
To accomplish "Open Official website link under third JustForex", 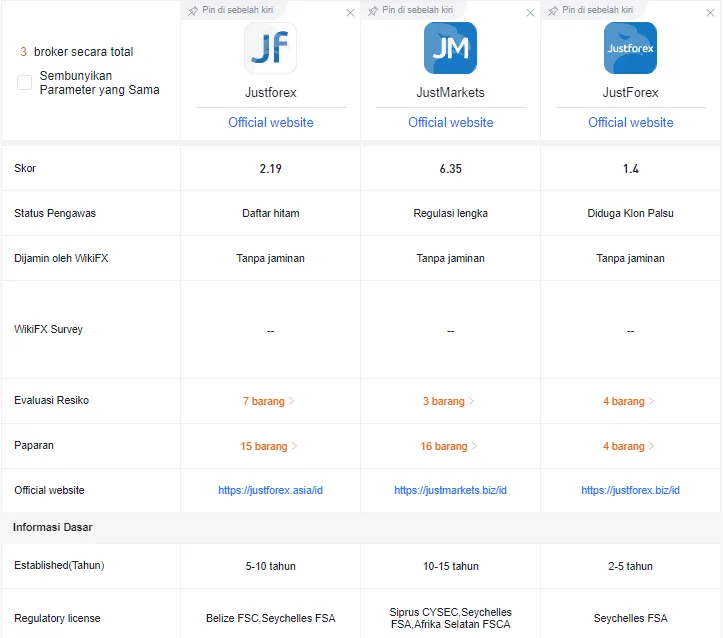I will point(630,122).
